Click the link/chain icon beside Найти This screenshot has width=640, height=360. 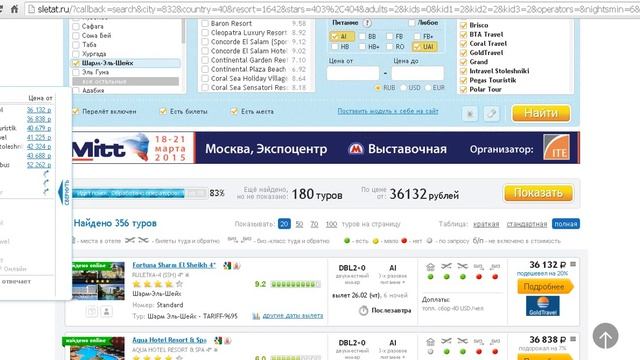coord(491,113)
